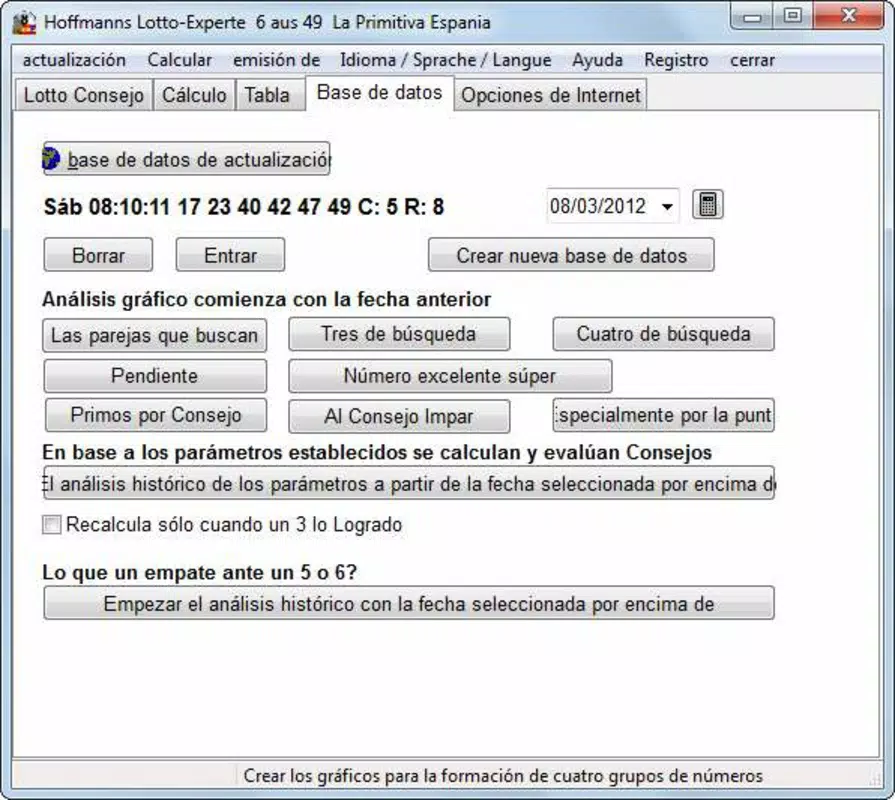
Task: Click the Pendiente button
Action: (x=155, y=375)
